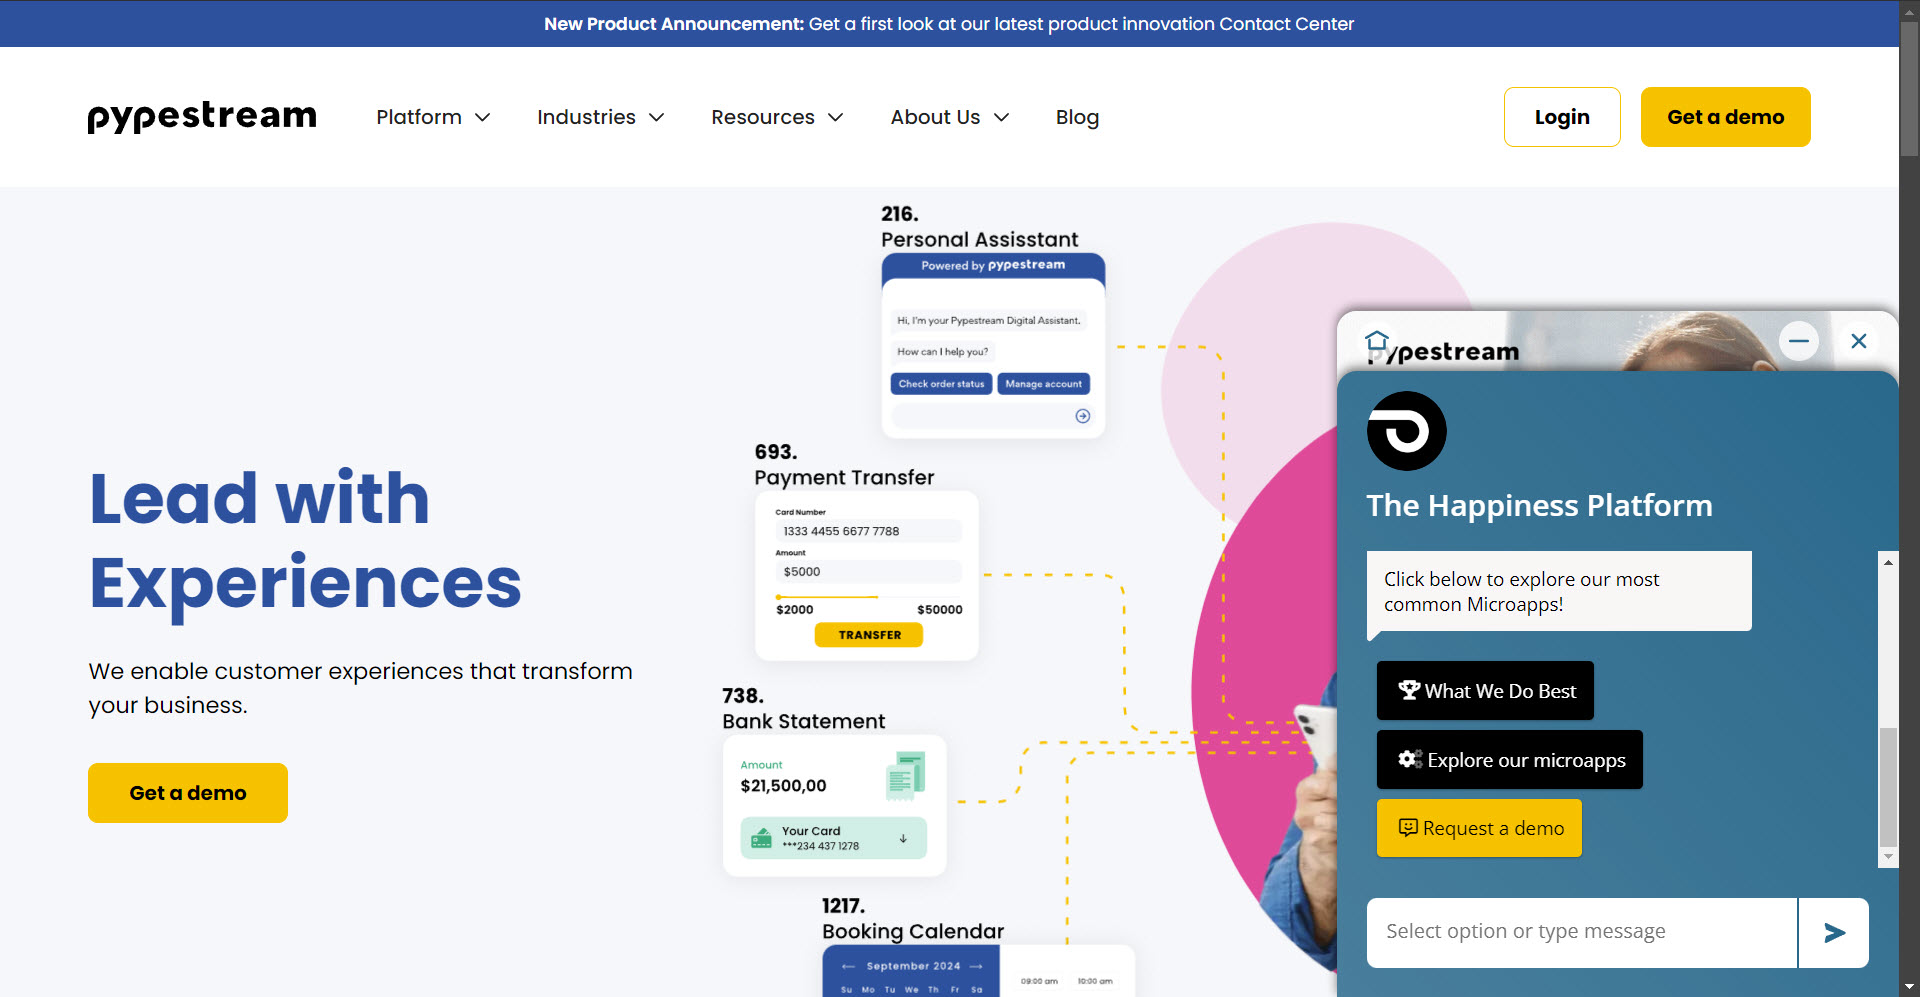This screenshot has width=1920, height=997.
Task: Click the circular arrow in Personal Assistant card
Action: (1082, 416)
